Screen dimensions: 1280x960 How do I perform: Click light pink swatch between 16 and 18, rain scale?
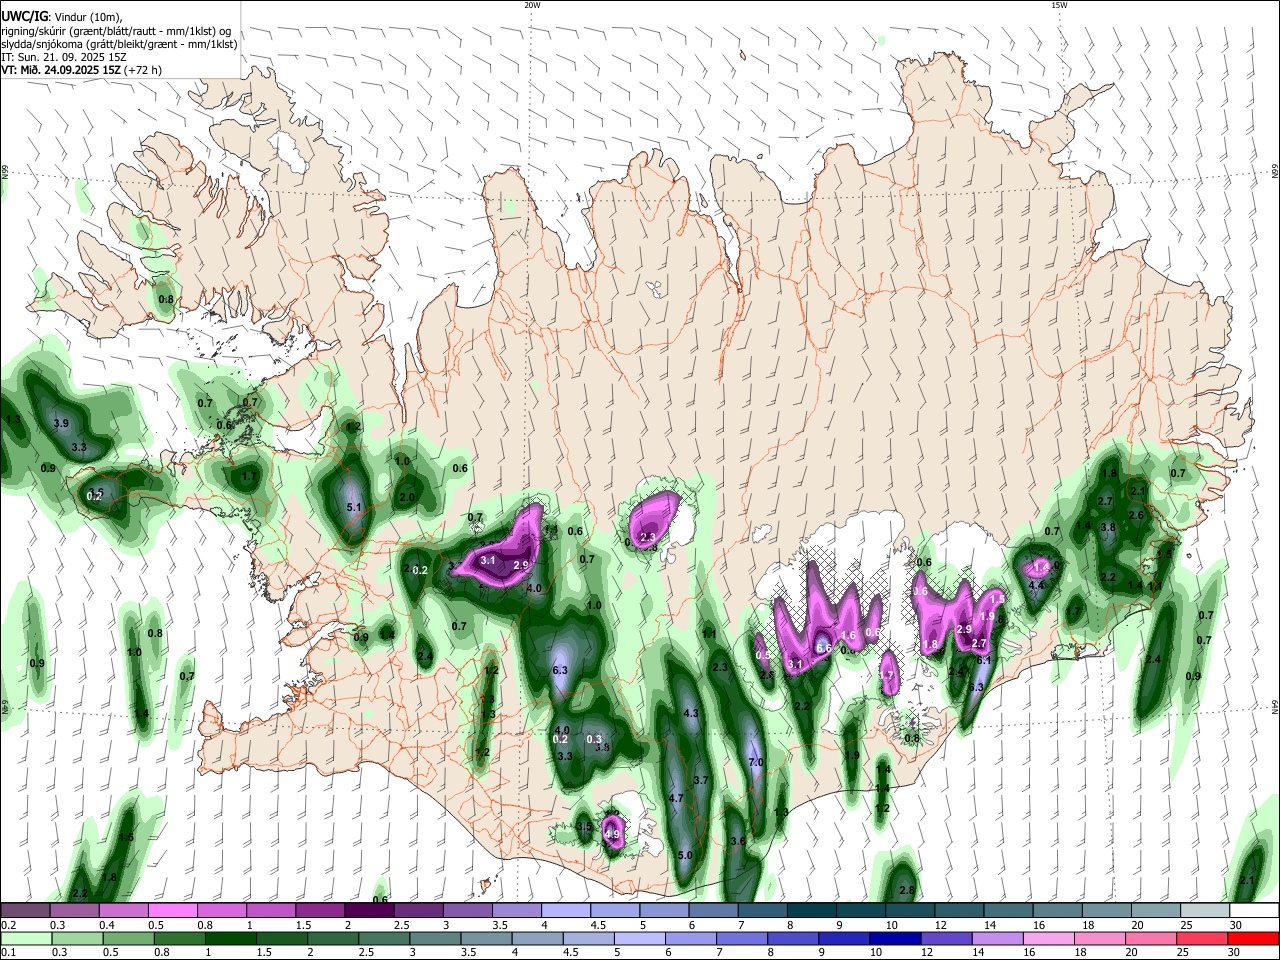point(1048,938)
